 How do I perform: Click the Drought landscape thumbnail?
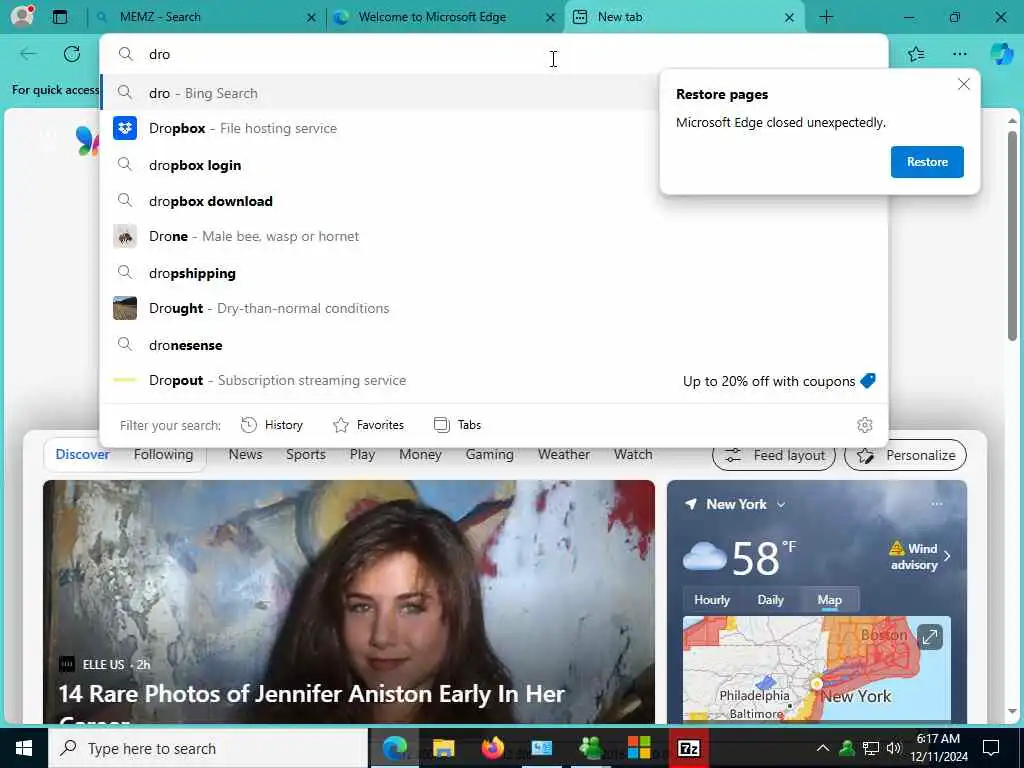(125, 308)
